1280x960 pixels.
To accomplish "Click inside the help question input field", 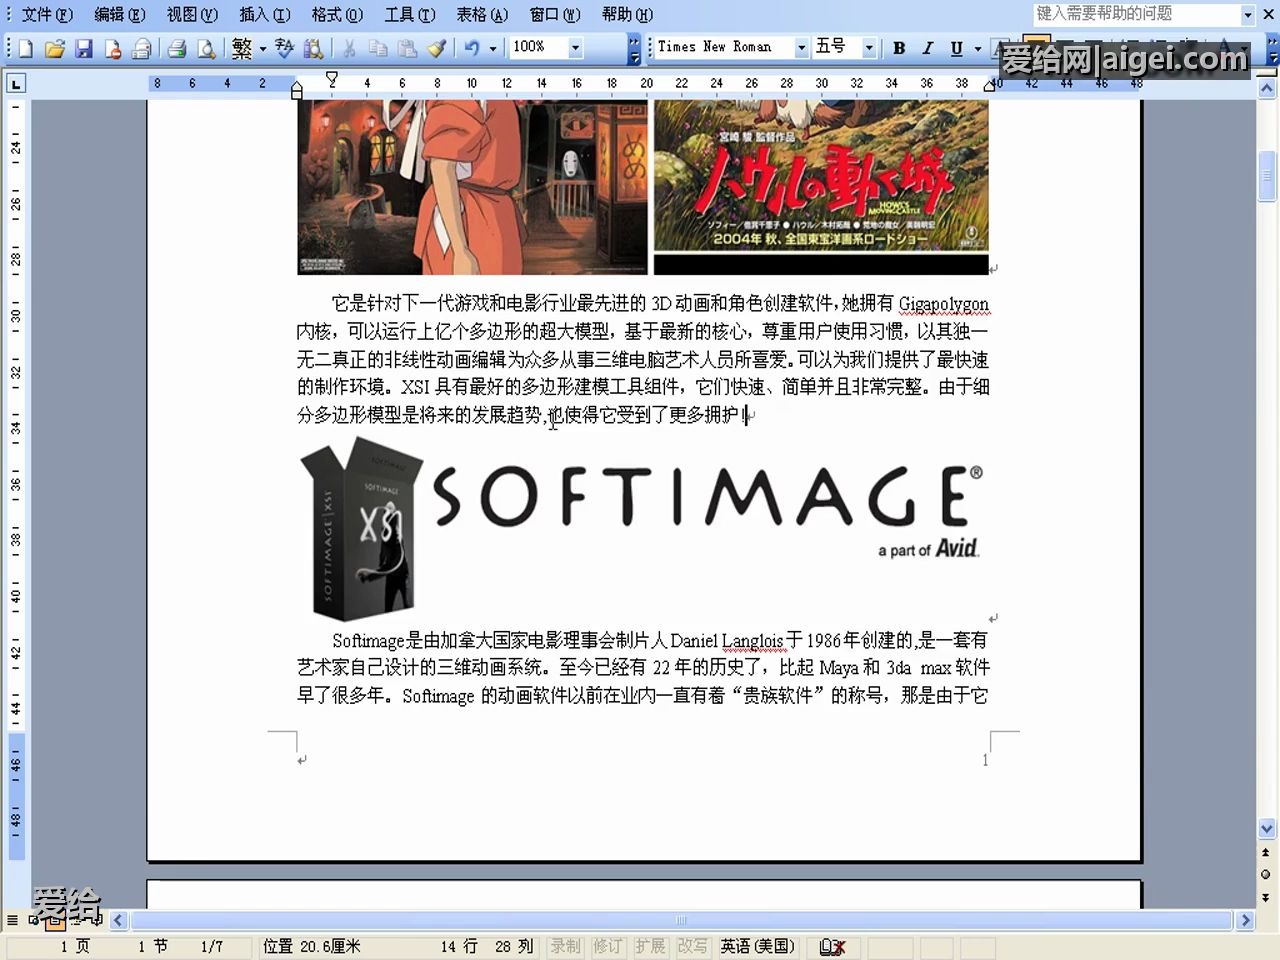I will point(1136,15).
